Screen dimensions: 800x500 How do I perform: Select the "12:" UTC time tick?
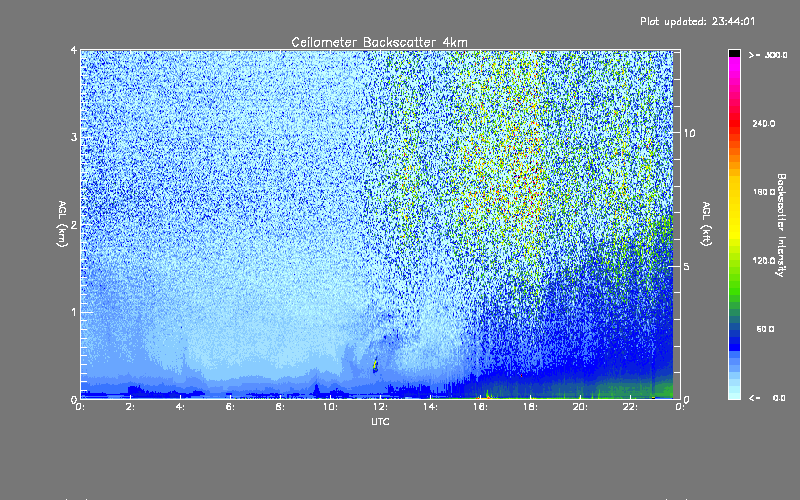click(x=380, y=407)
